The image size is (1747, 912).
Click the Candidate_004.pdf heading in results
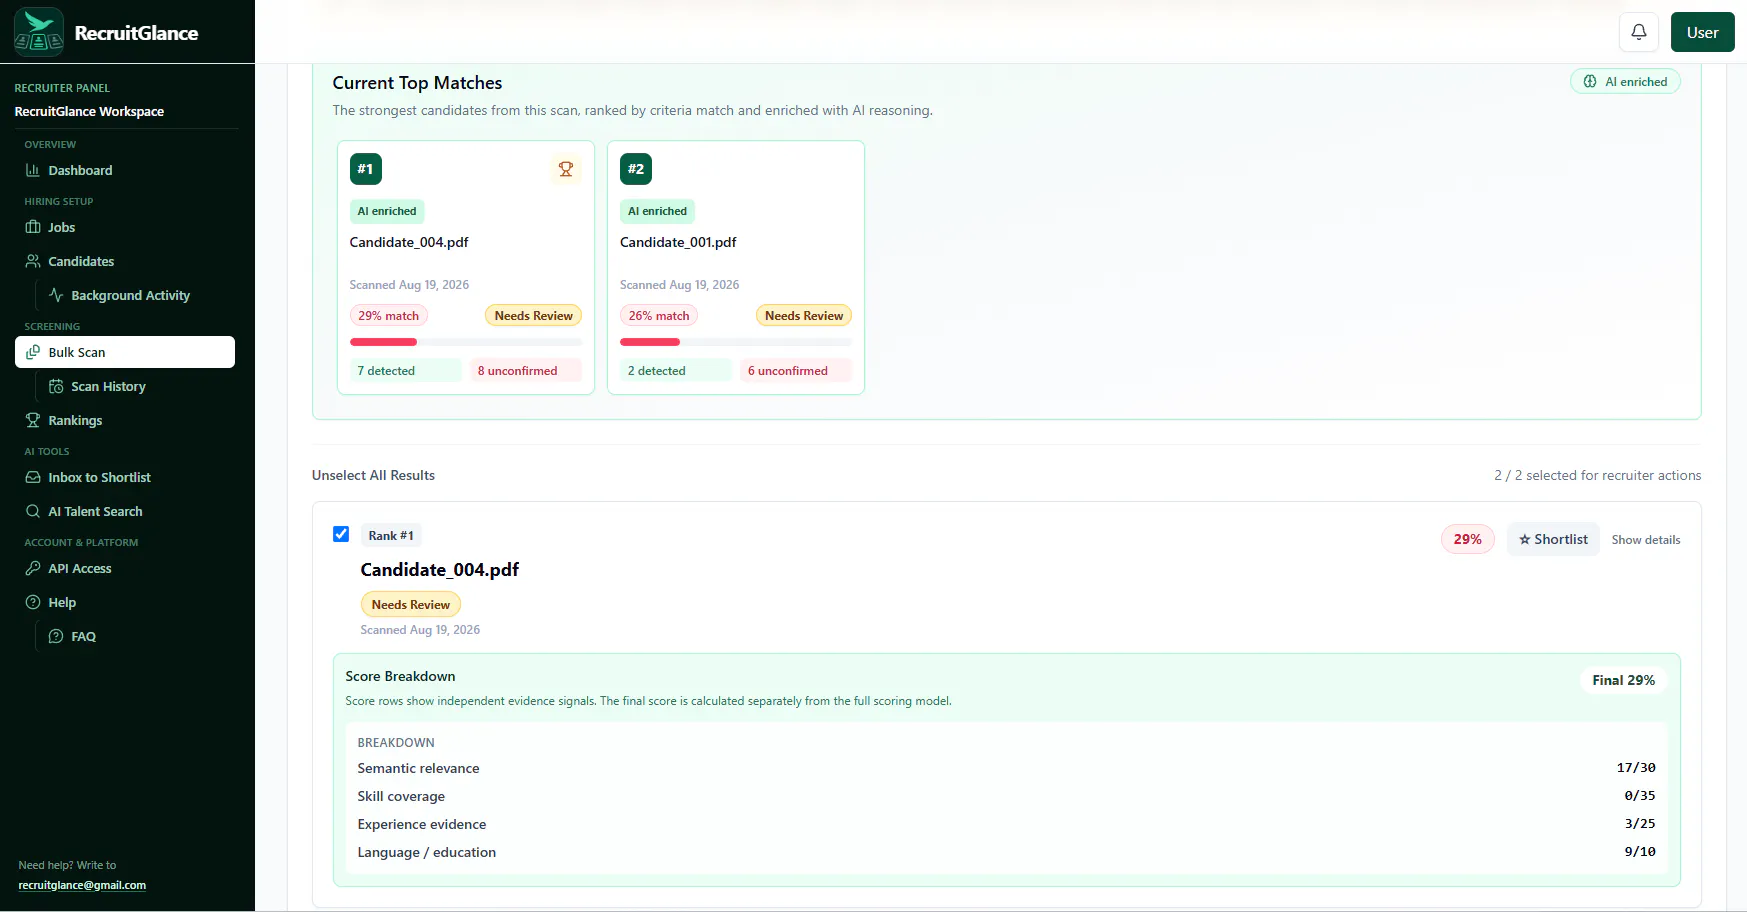coord(440,569)
